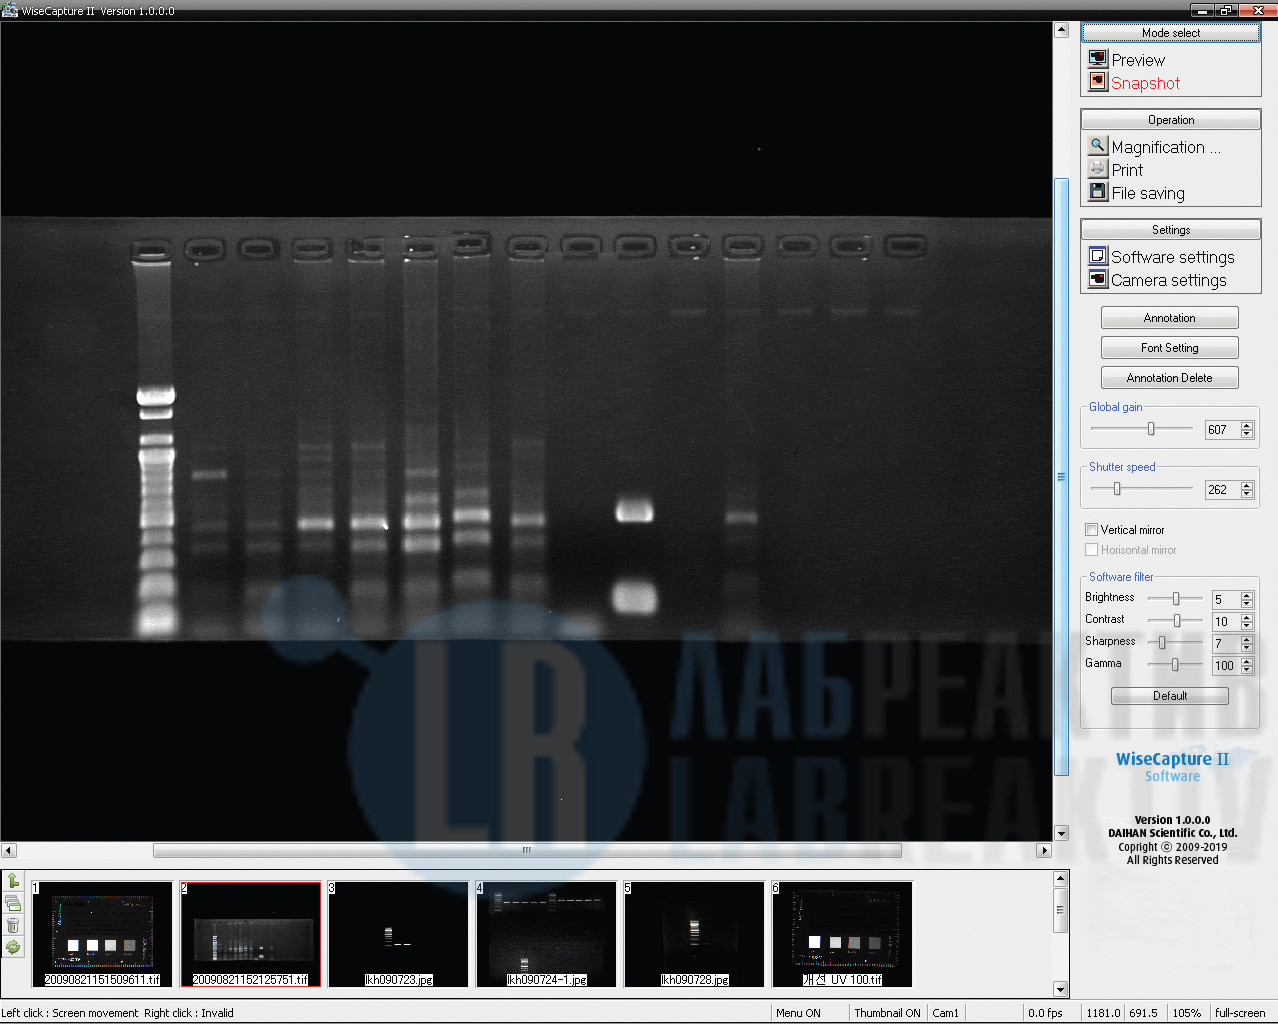
Task: Select thumbnail lkh090728.jpg
Action: click(x=694, y=934)
